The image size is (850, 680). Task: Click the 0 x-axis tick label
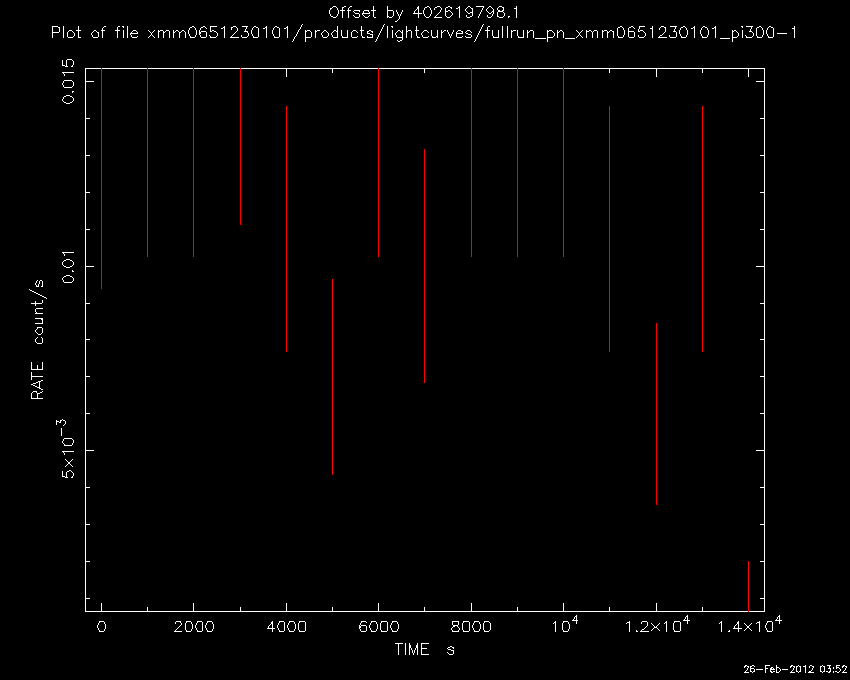[101, 627]
